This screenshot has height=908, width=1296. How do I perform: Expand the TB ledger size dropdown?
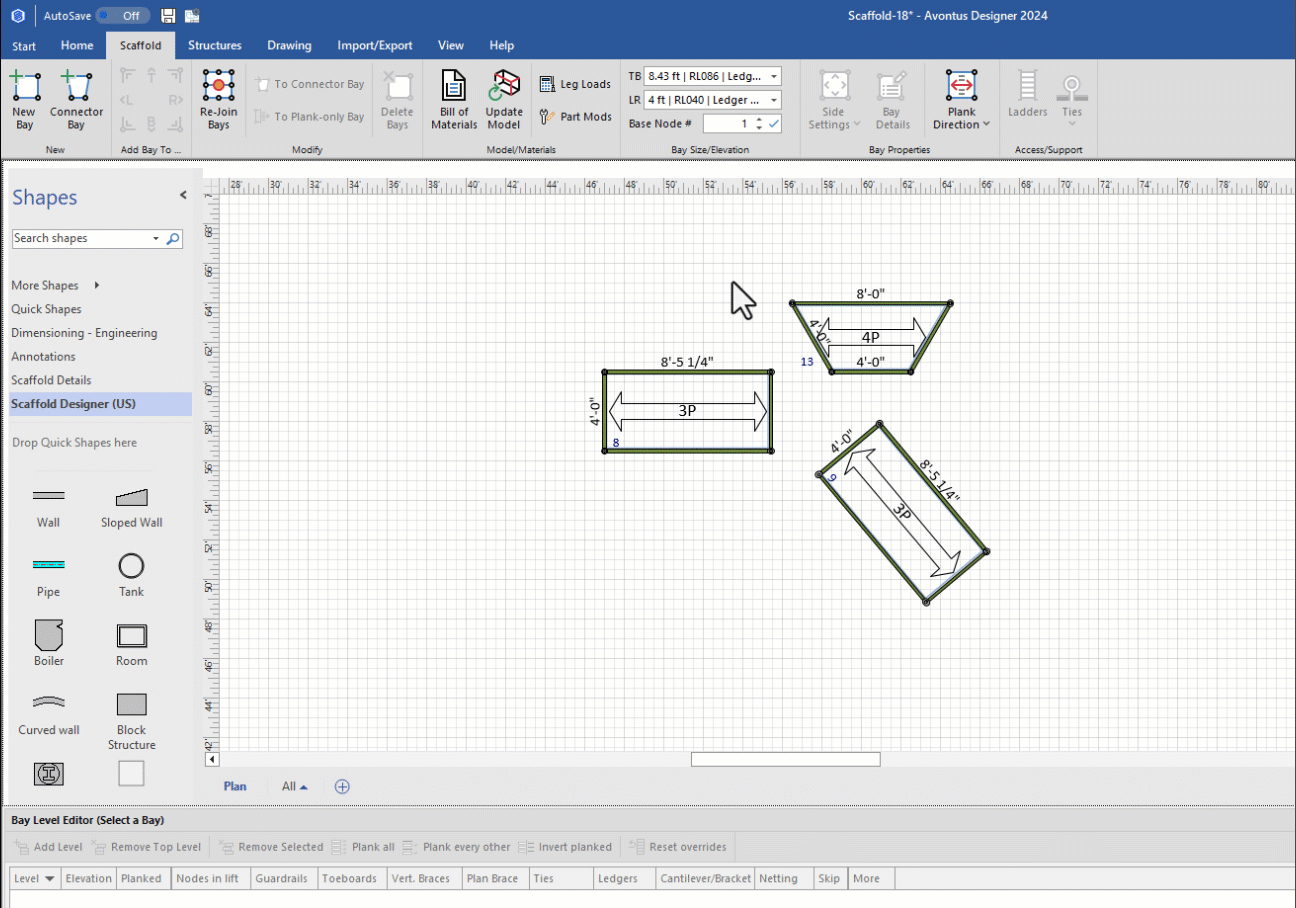coord(774,76)
